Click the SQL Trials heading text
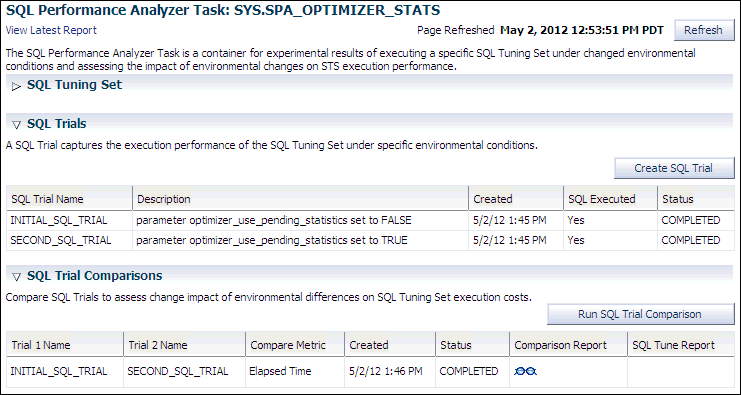 point(57,124)
